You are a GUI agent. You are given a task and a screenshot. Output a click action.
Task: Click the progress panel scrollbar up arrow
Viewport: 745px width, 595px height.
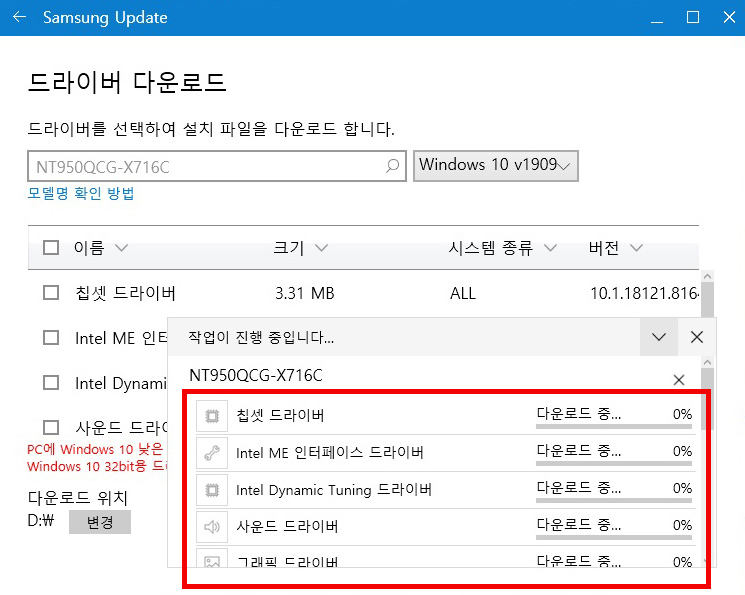click(x=707, y=363)
